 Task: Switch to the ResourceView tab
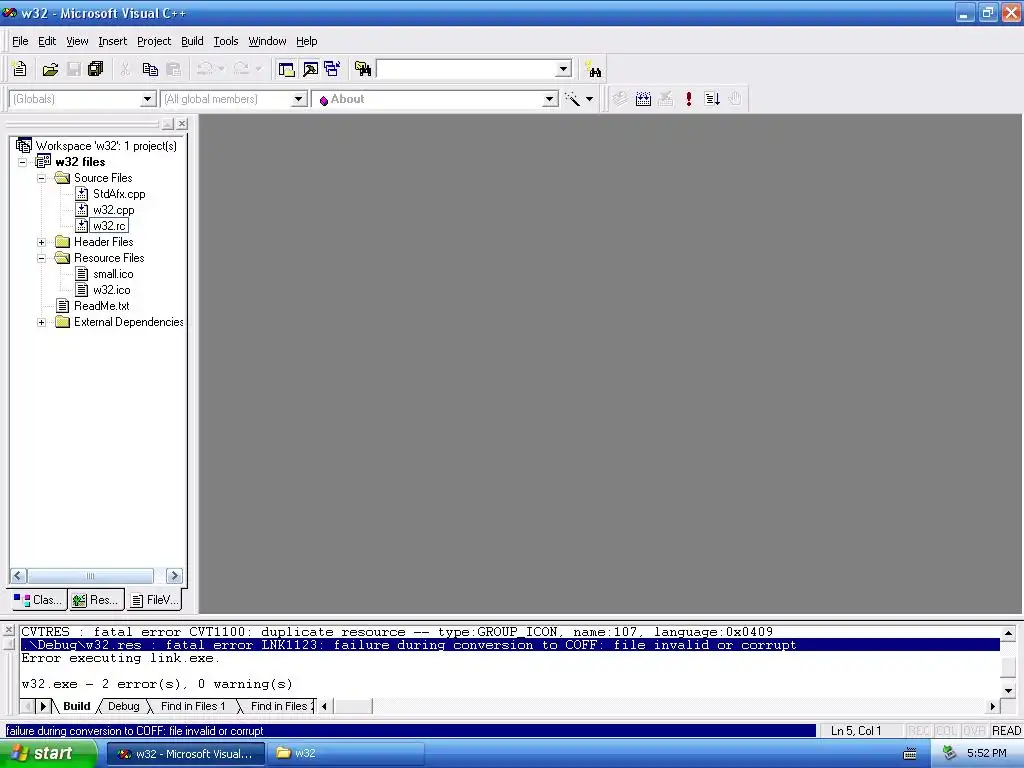(96, 600)
